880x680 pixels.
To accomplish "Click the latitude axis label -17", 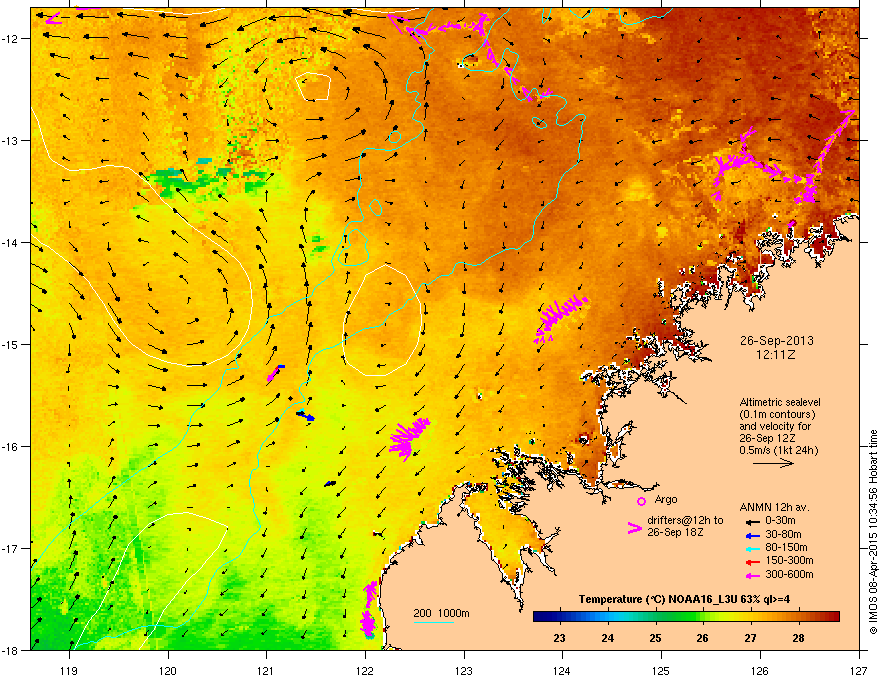I will coord(10,548).
